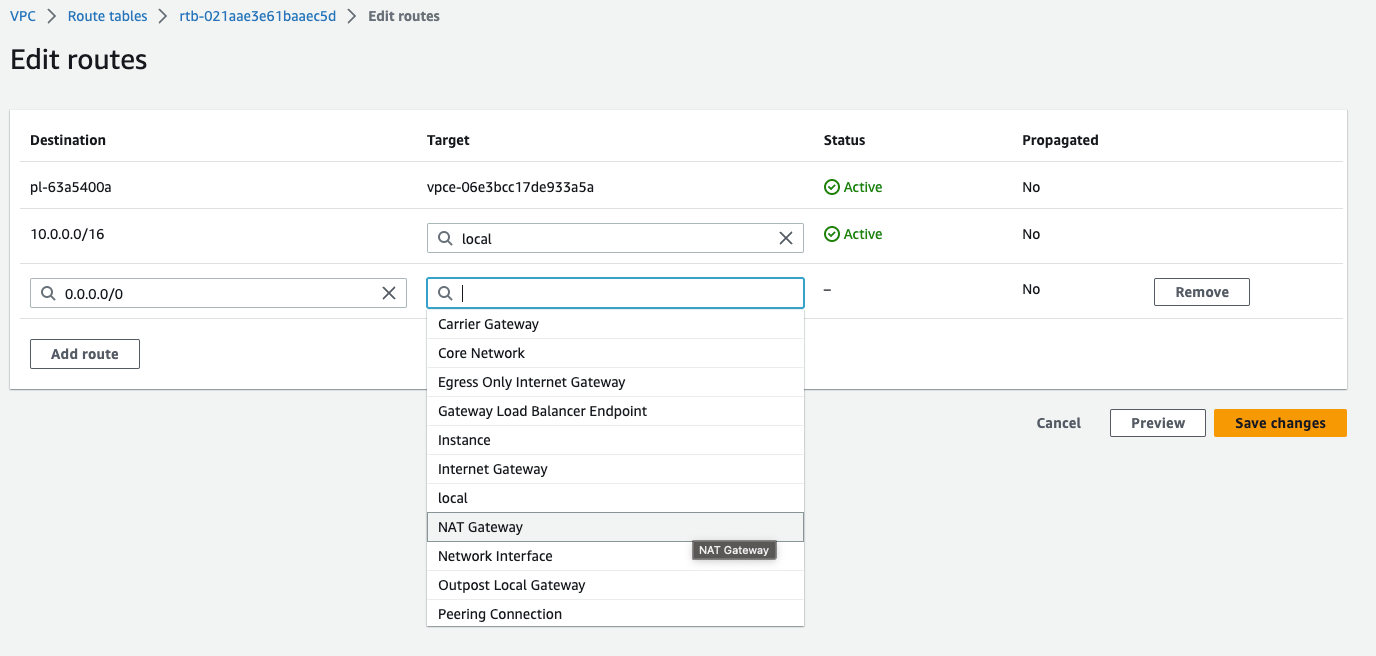The height and width of the screenshot is (656, 1376).
Task: Select Gateway Load Balancer Endpoint option
Action: pyautogui.click(x=542, y=411)
